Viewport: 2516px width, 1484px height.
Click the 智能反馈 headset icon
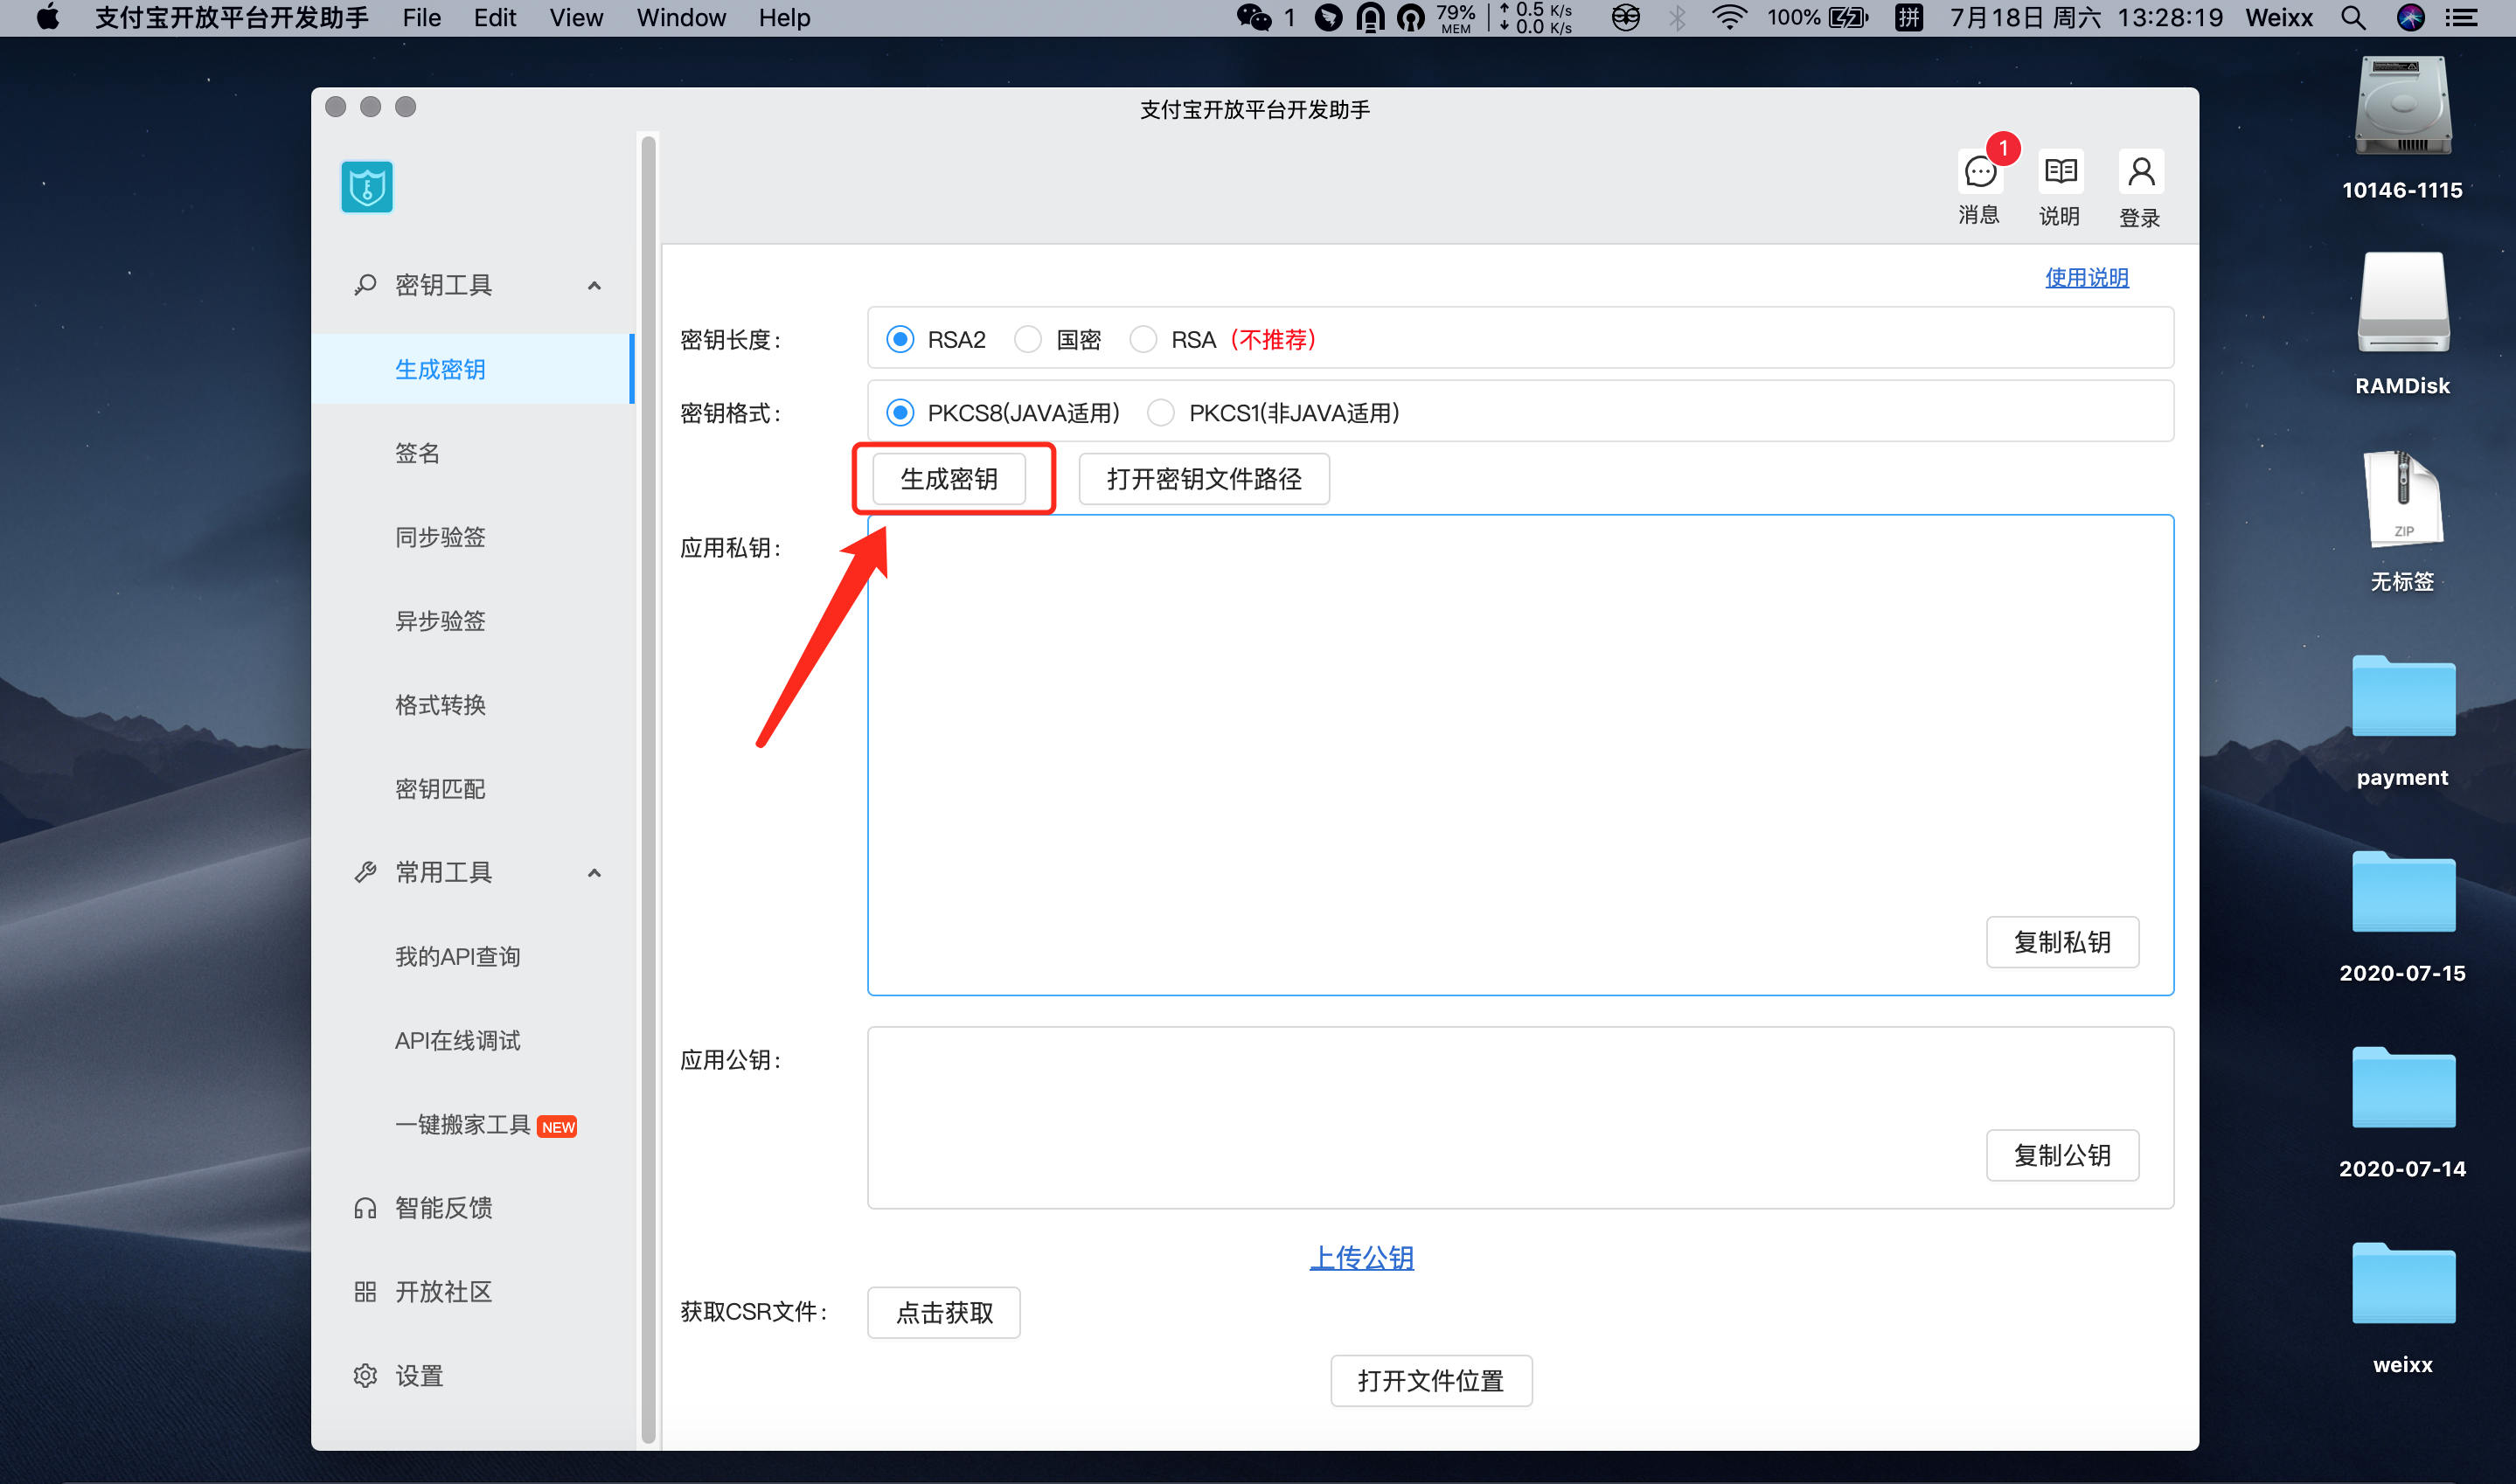tap(365, 1208)
